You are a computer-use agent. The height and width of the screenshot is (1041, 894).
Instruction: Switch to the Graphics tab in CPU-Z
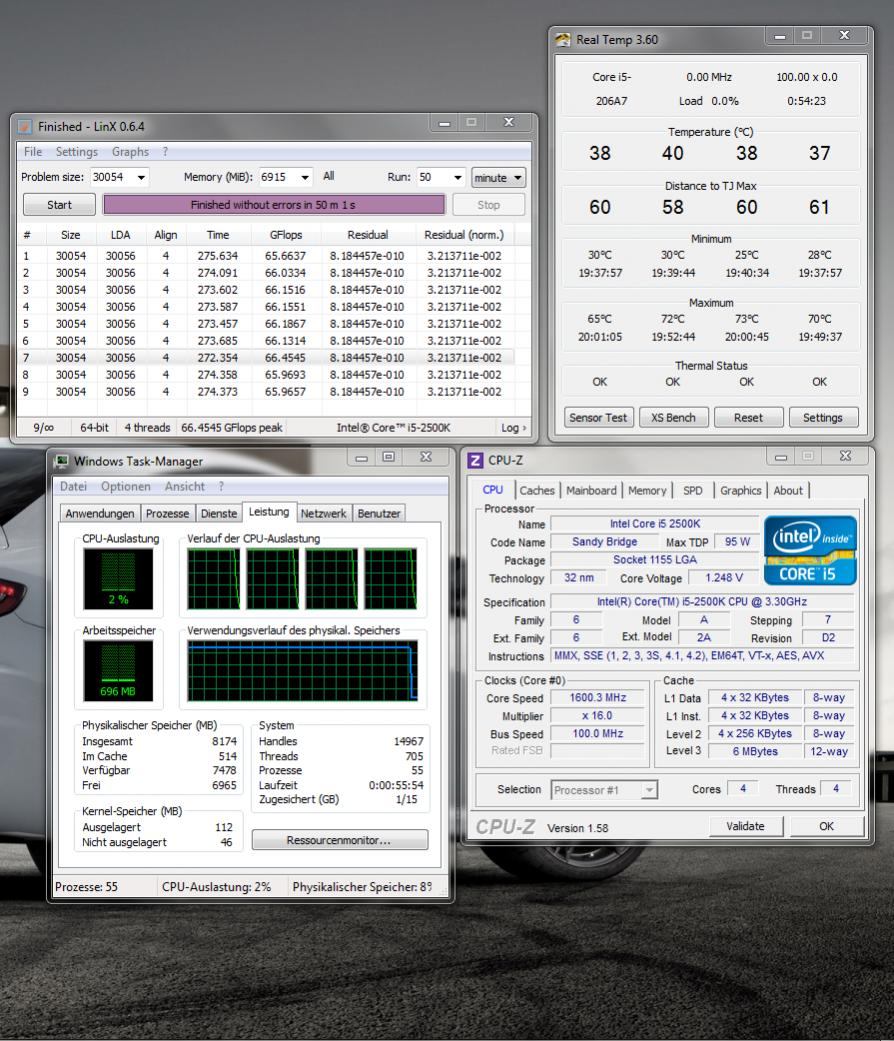pos(741,491)
